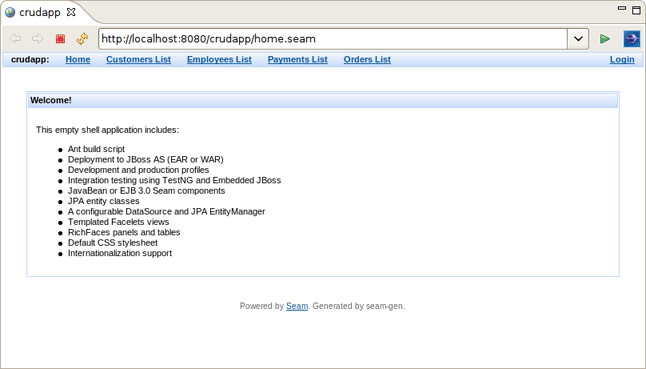Click 'JavaBean or EJB 3.0 Seam components'
Image resolution: width=646 pixels, height=369 pixels.
point(146,191)
